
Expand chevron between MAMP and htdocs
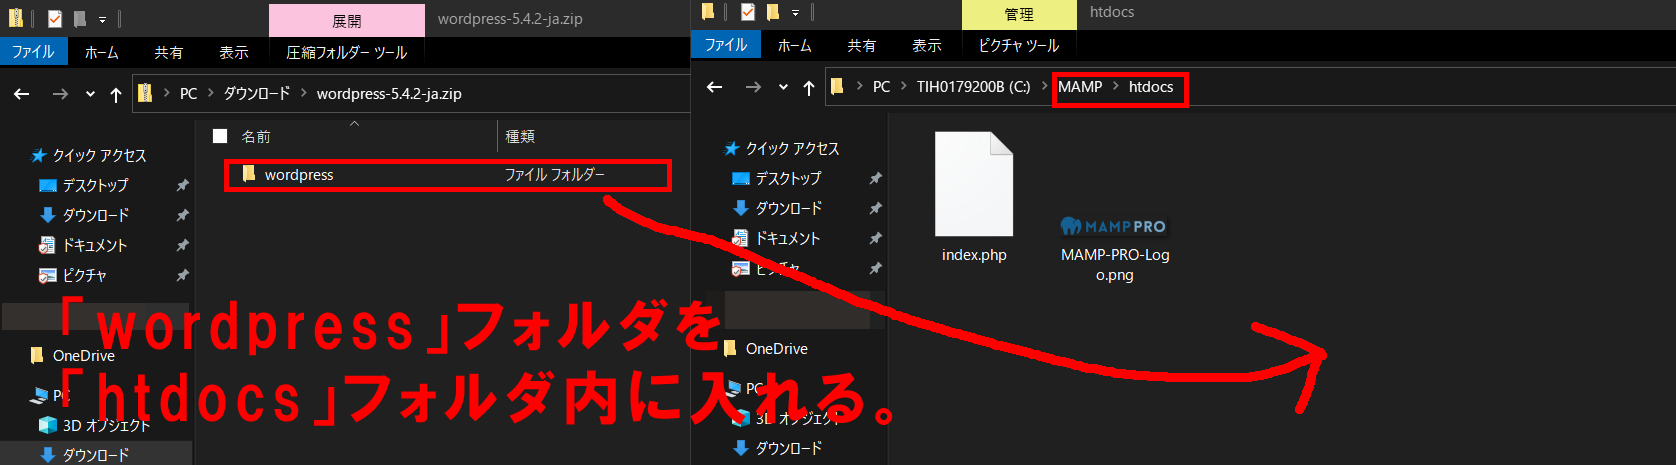(x=1116, y=87)
